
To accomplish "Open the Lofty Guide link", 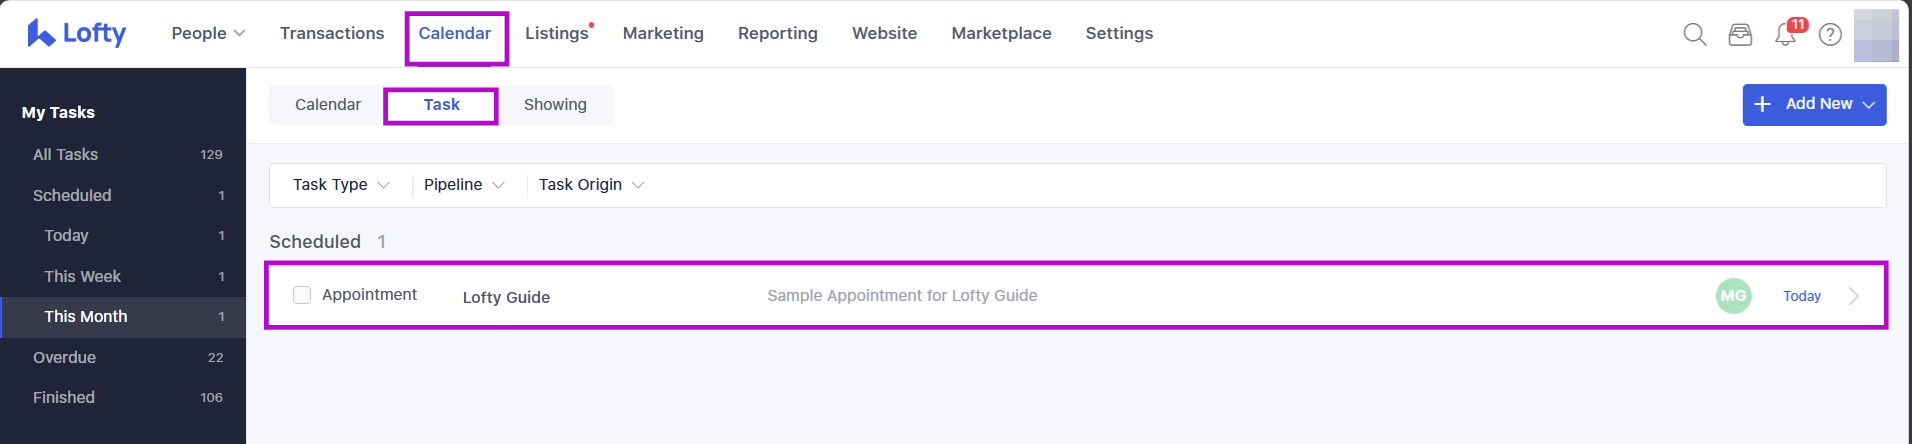I will click(x=506, y=297).
